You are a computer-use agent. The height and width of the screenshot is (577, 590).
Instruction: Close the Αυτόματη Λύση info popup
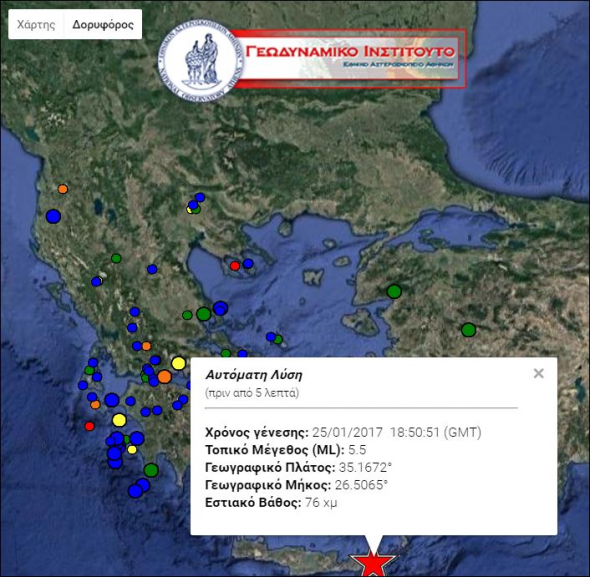538,373
